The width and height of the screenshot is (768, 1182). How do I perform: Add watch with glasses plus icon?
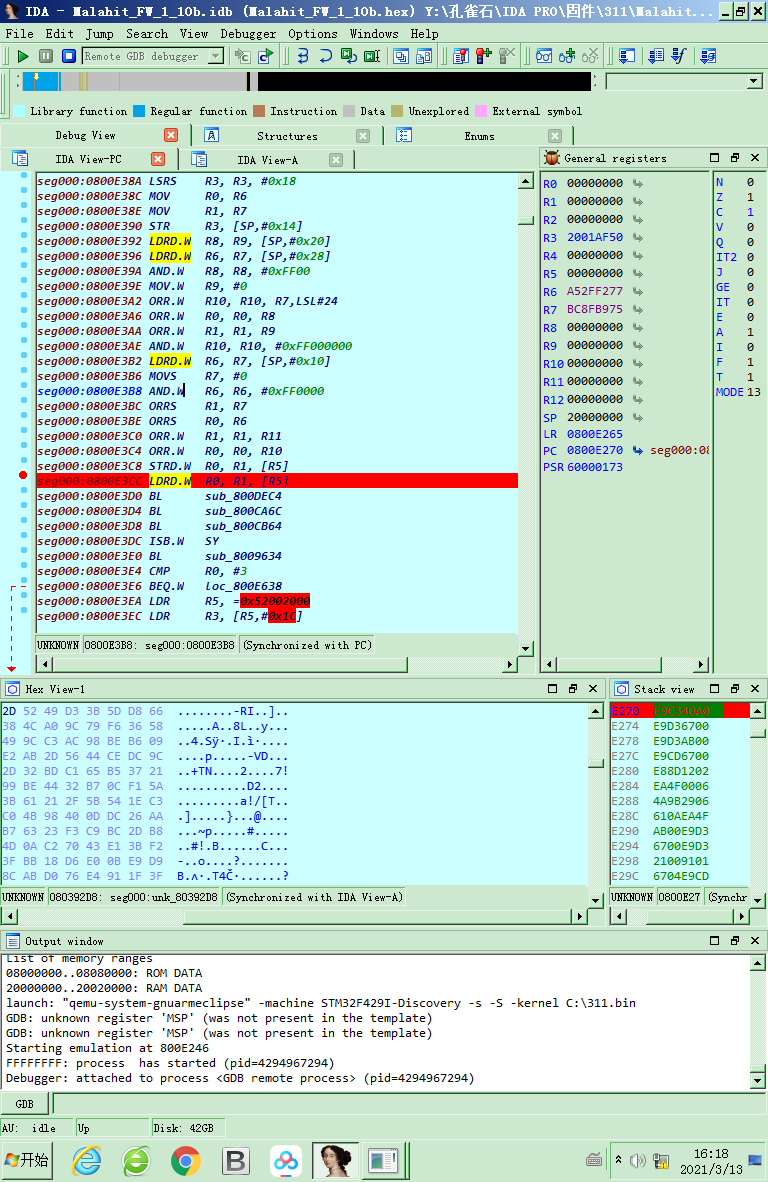567,57
